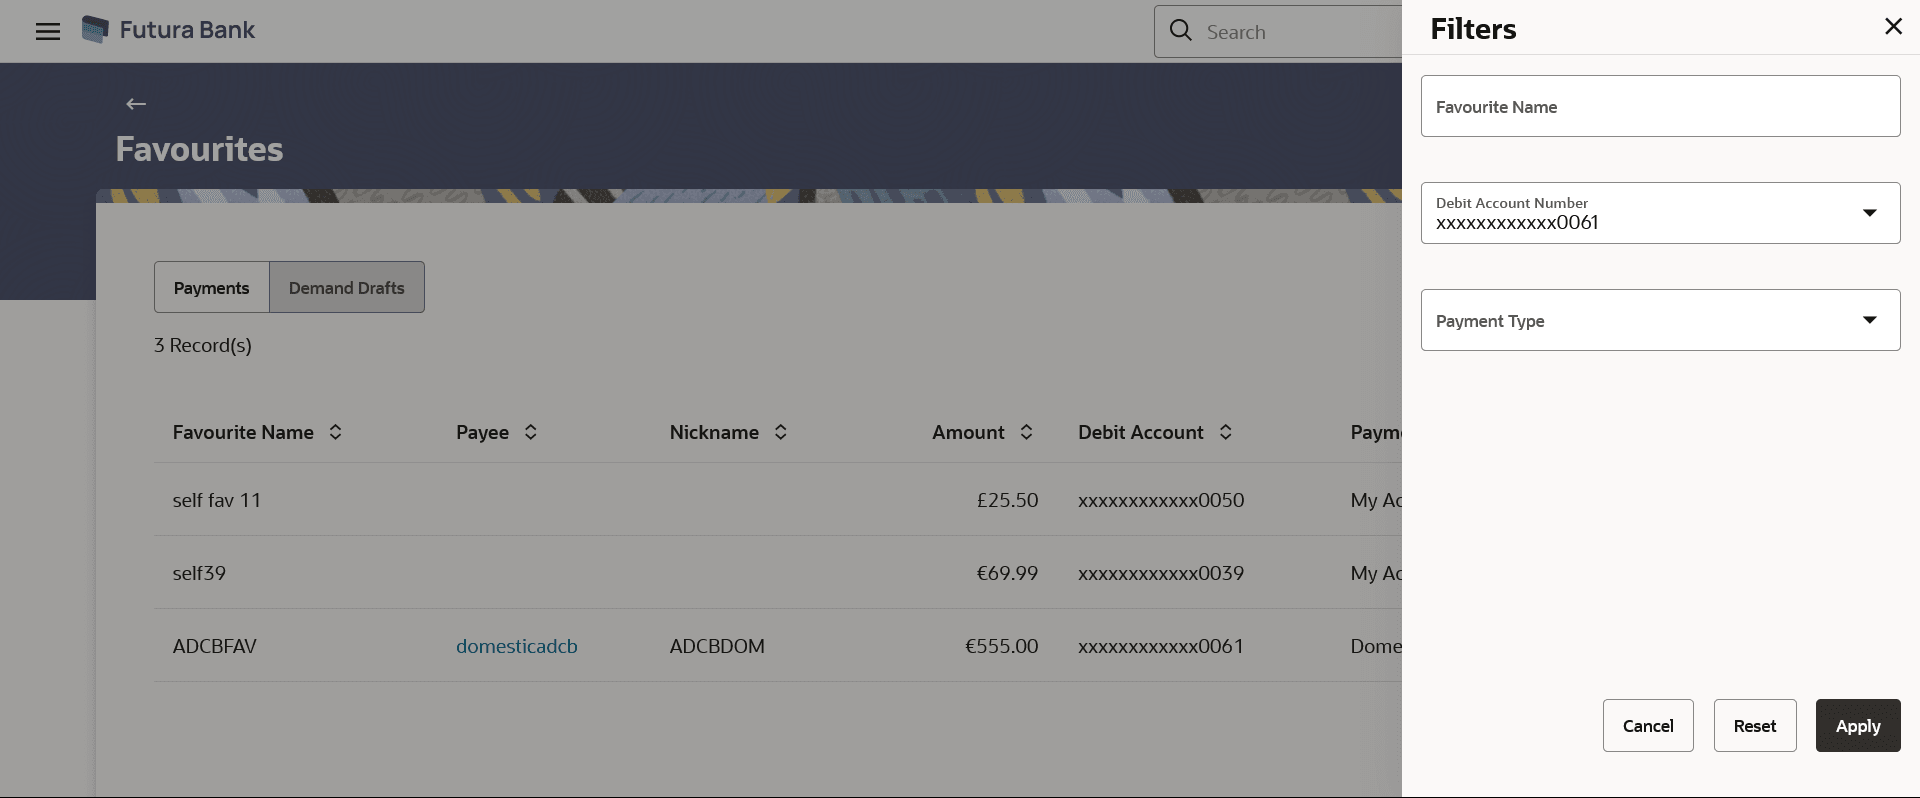Viewport: 1920px width, 798px height.
Task: Click the Futura Bank logo icon
Action: (95, 30)
